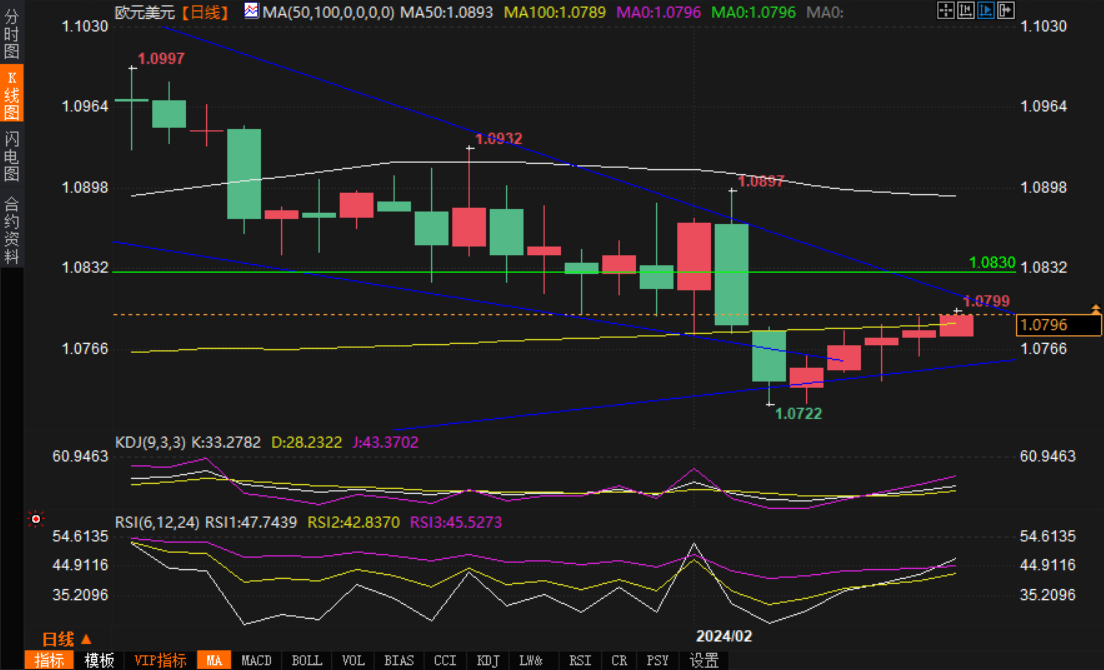
Task: Open the 日线 period dropdown
Action: point(66,639)
